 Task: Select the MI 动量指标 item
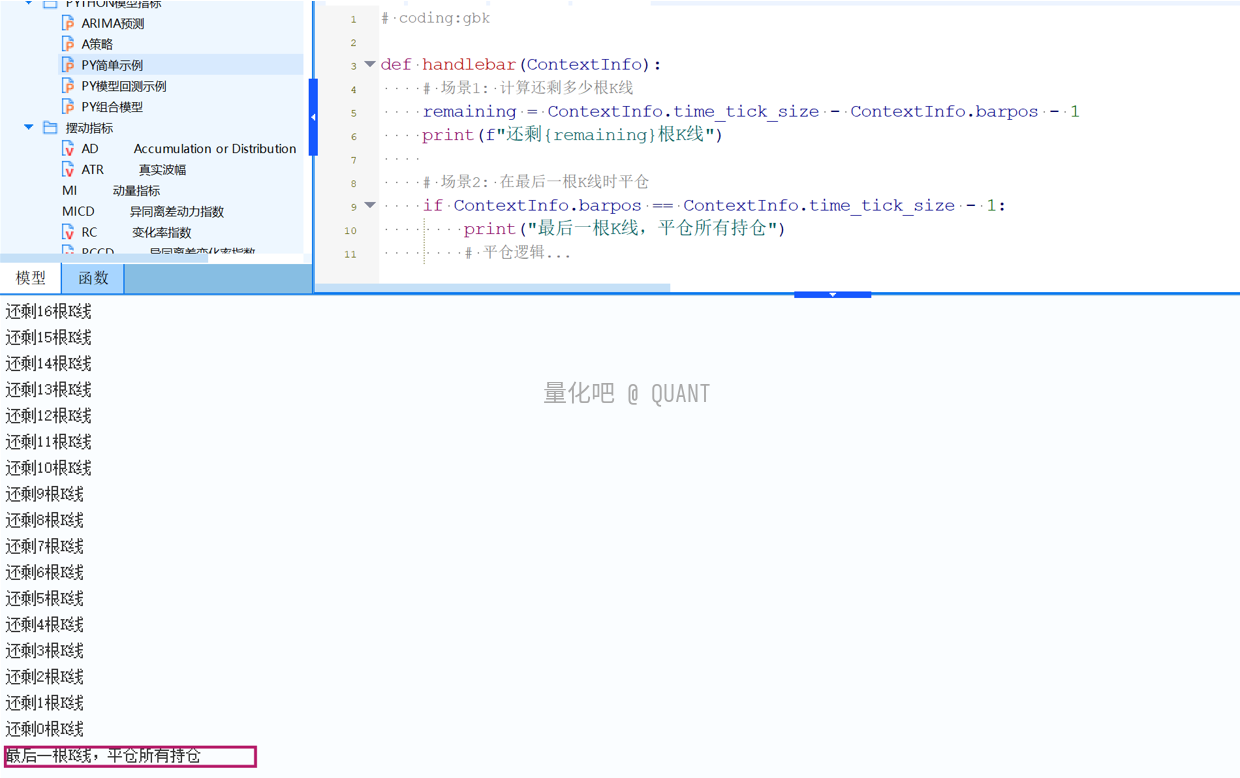coord(110,190)
